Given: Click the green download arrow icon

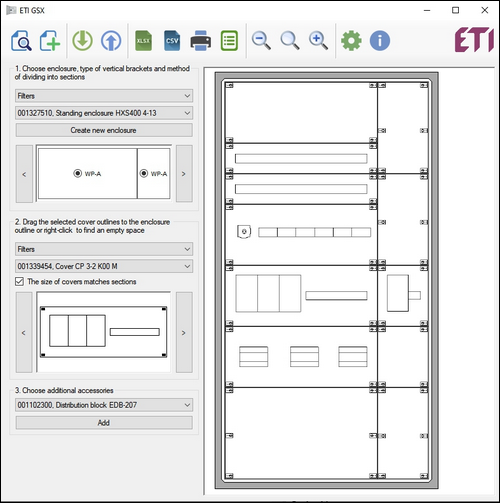Looking at the screenshot, I should (x=82, y=41).
